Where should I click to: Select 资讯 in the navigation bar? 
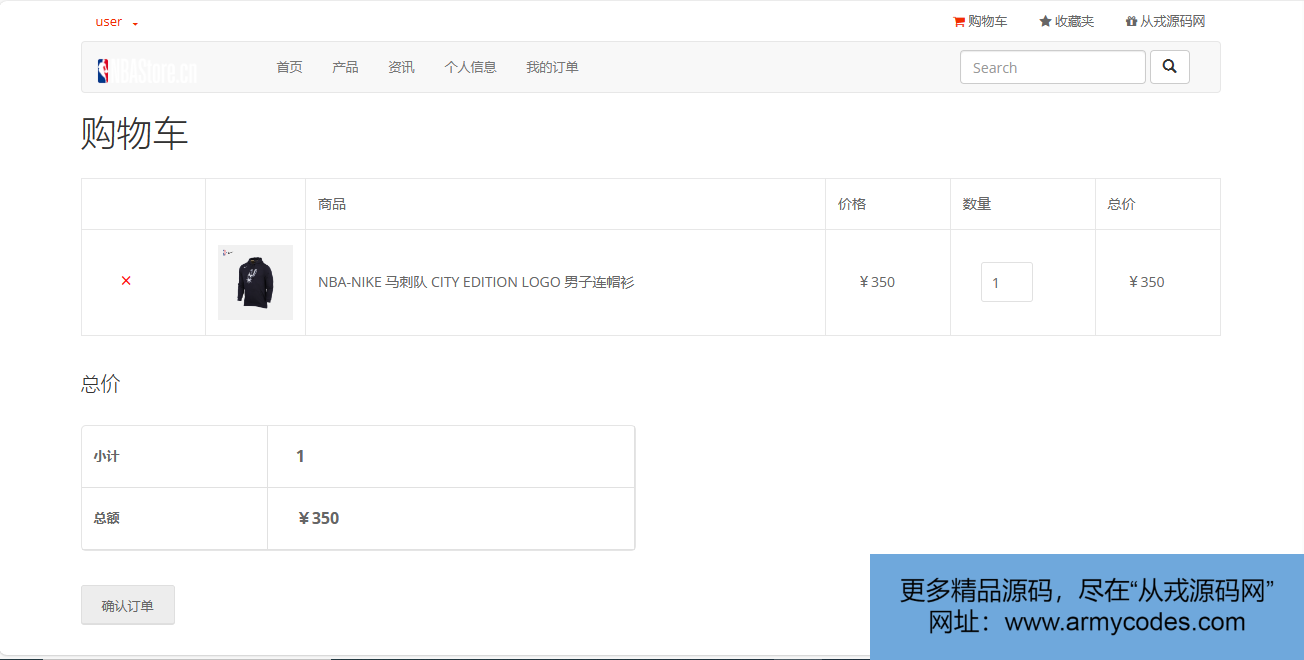(401, 67)
